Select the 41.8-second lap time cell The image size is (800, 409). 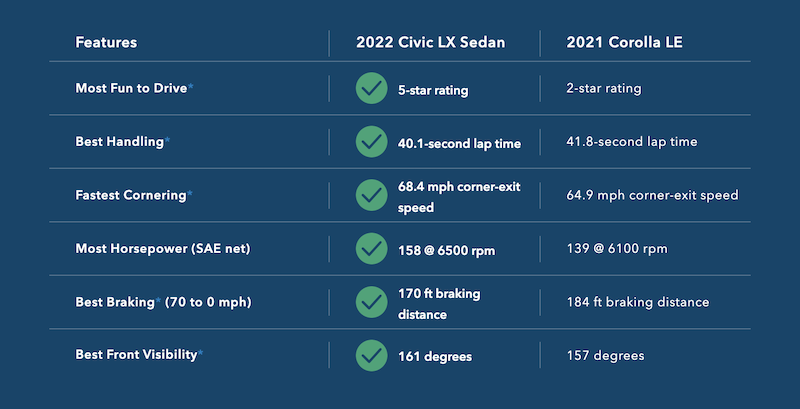632,142
